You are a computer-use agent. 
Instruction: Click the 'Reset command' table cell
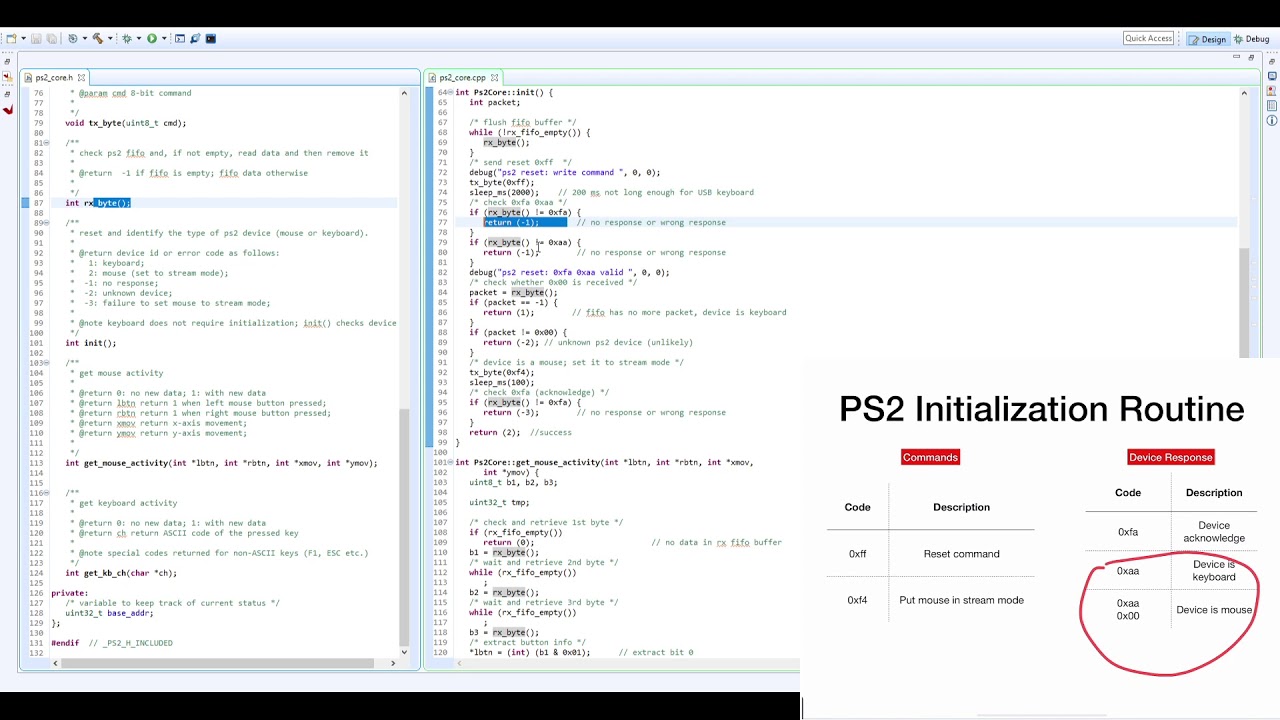961,554
